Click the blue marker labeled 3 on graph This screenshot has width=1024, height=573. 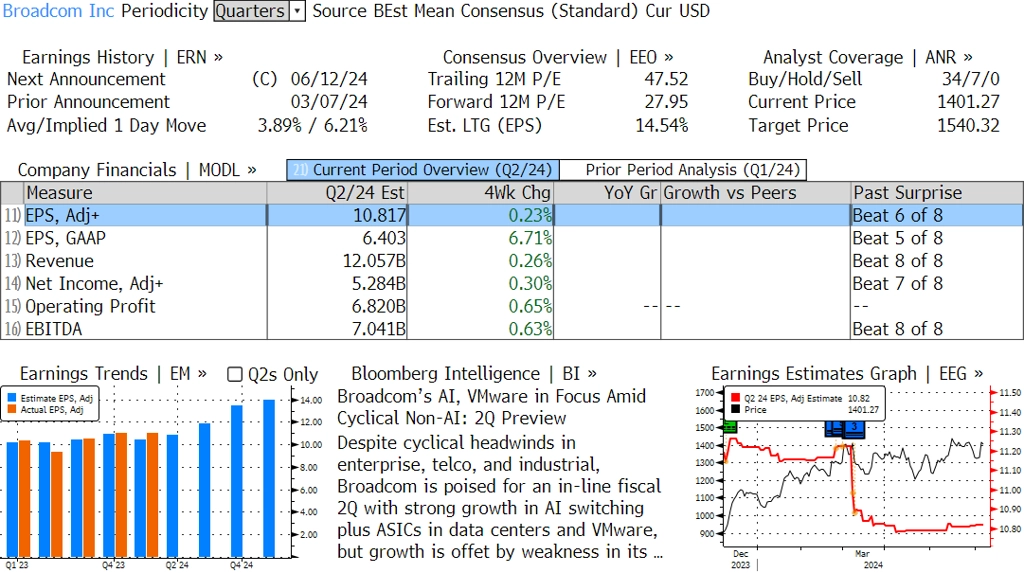pyautogui.click(x=854, y=428)
